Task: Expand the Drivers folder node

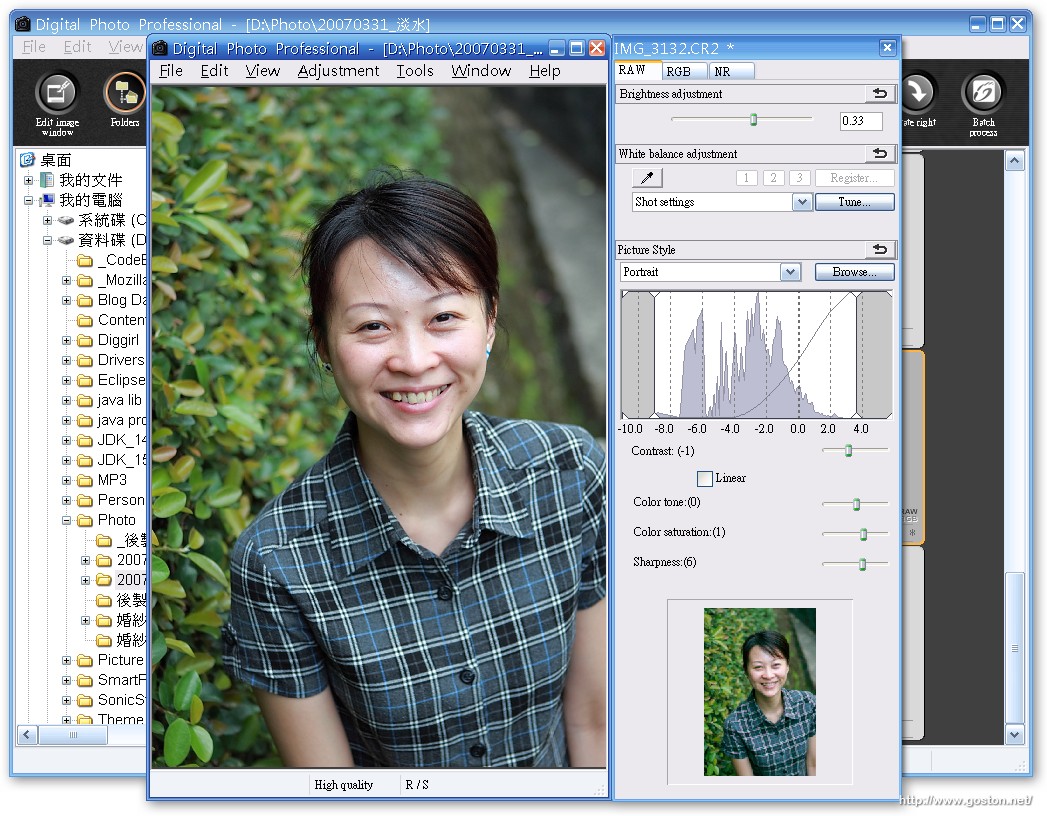Action: [x=67, y=361]
